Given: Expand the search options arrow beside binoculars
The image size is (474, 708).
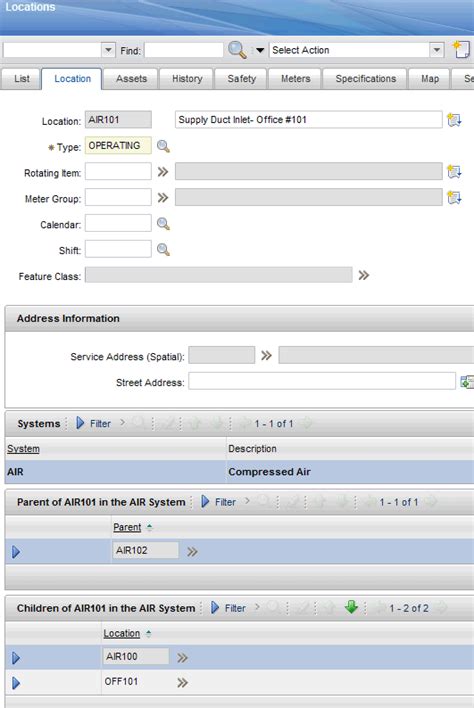Looking at the screenshot, I should click(x=260, y=50).
